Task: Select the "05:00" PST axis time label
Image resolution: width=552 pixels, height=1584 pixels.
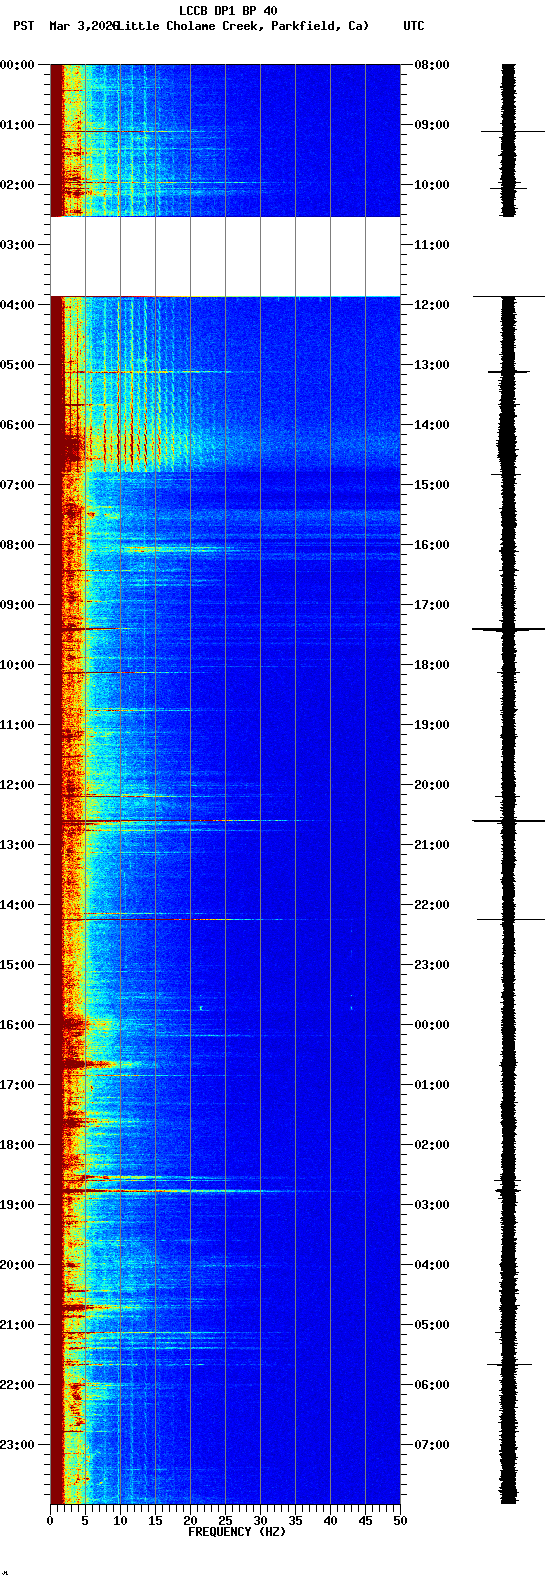Action: click(x=17, y=365)
